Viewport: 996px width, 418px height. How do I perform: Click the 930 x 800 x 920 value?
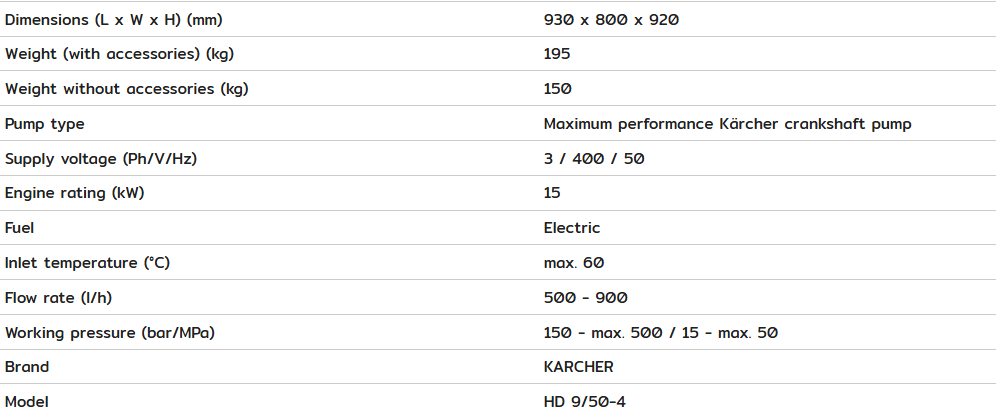(x=611, y=20)
